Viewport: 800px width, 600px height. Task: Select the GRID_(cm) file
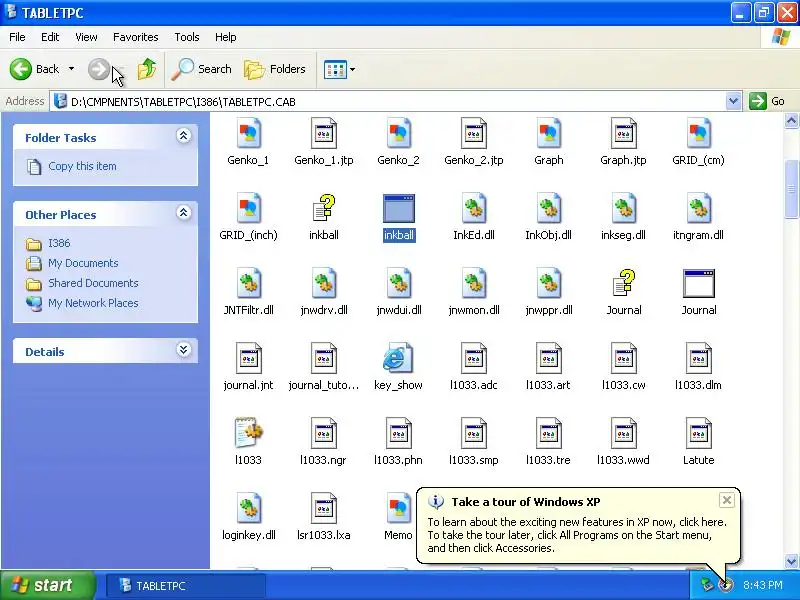698,142
